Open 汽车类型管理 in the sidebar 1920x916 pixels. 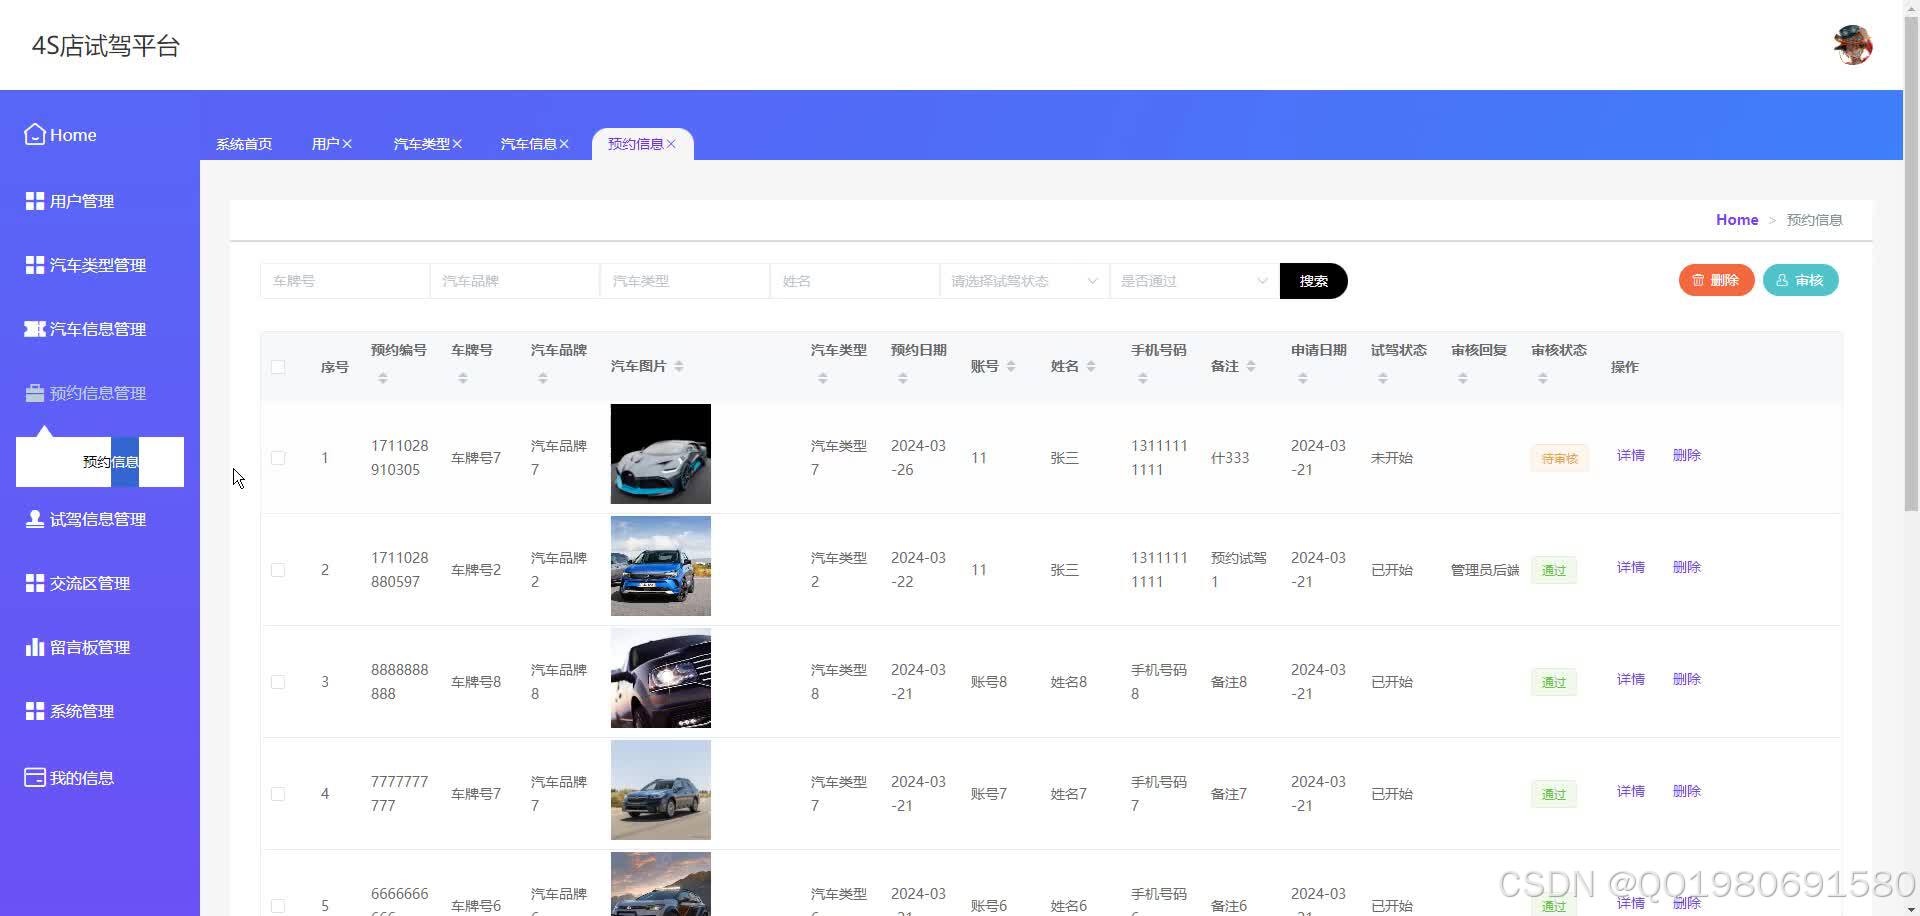coord(85,265)
